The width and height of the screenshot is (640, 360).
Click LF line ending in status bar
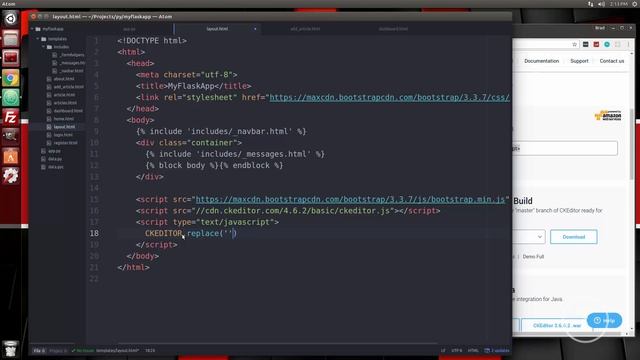(x=443, y=350)
